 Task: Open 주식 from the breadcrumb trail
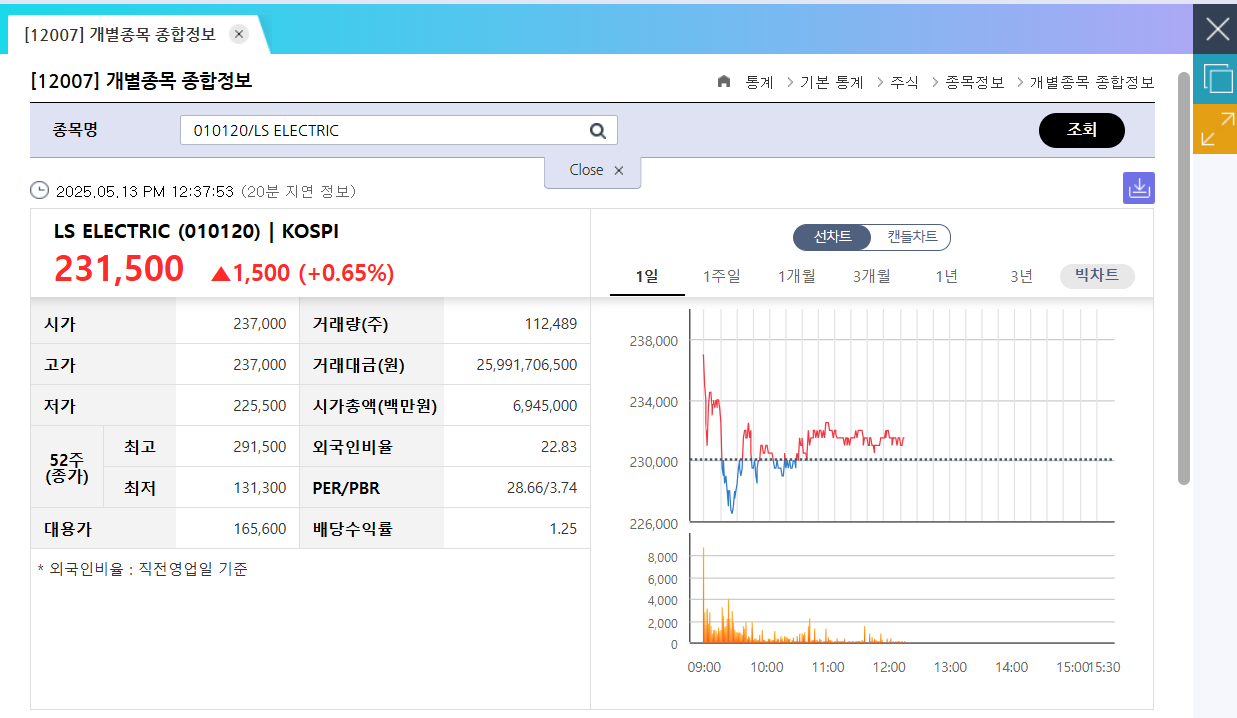pyautogui.click(x=904, y=83)
